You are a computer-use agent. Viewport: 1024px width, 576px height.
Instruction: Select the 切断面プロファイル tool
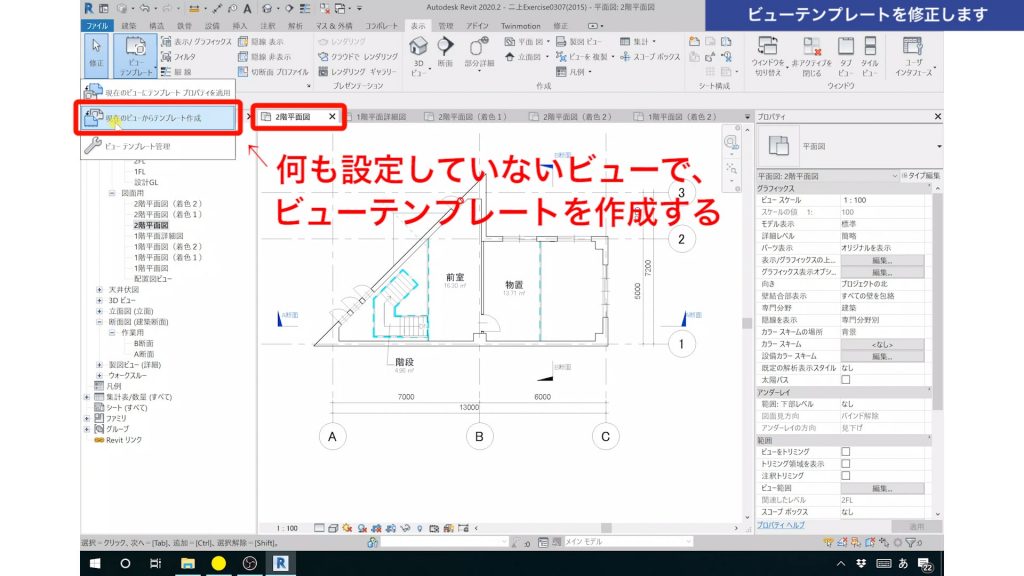click(x=272, y=72)
